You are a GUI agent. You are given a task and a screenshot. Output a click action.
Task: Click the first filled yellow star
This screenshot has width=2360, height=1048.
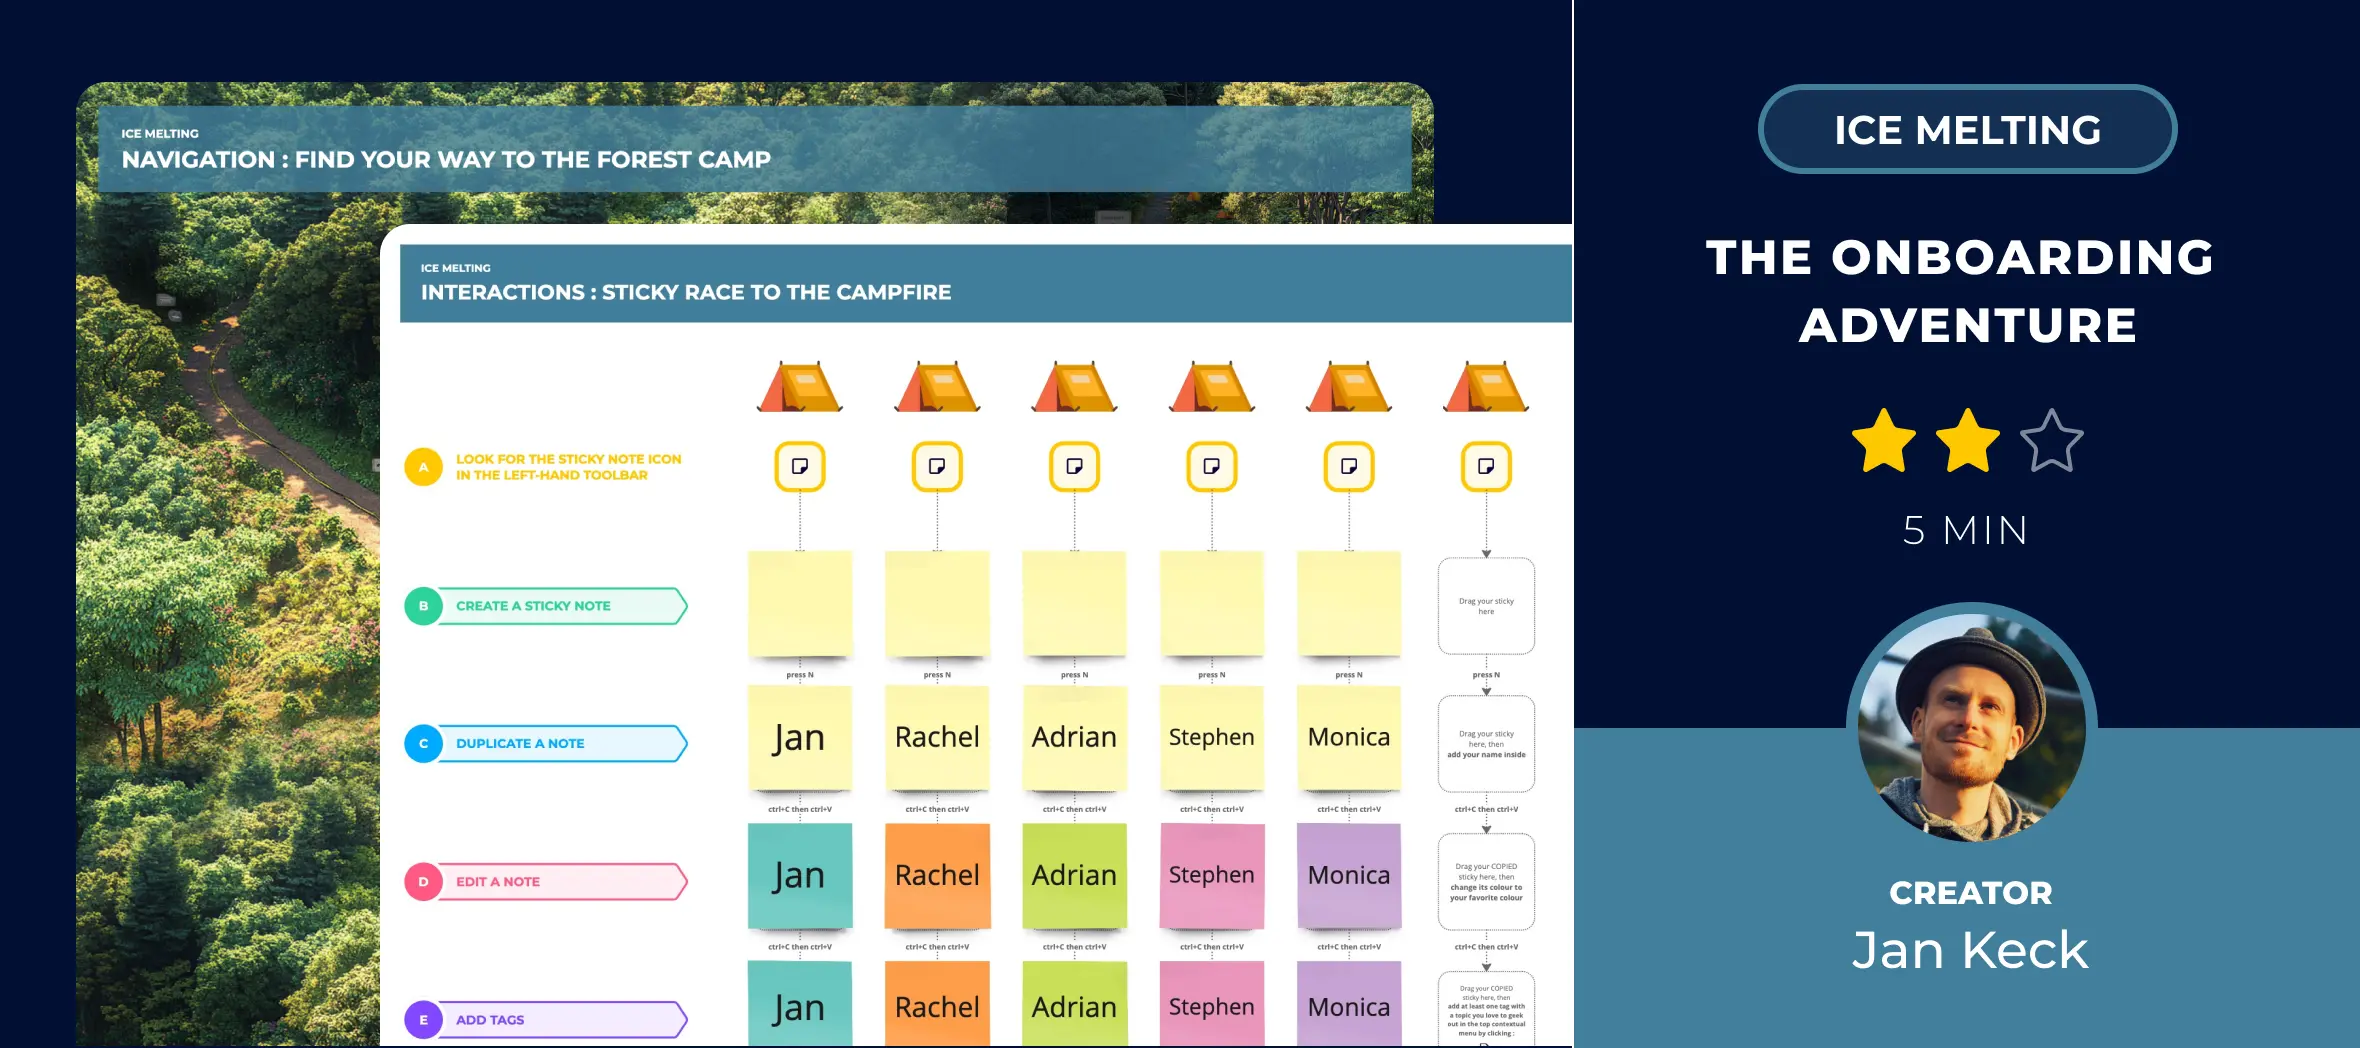click(1883, 441)
